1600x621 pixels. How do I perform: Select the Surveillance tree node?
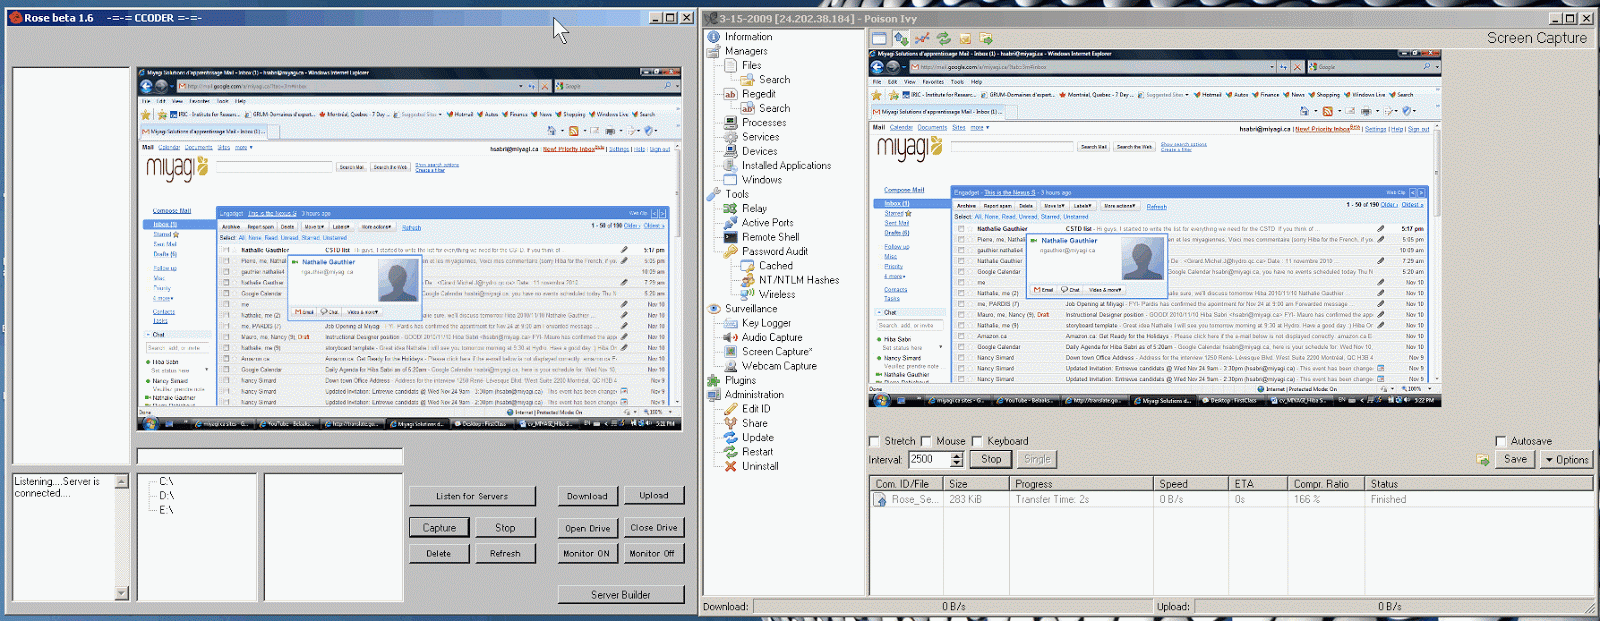[751, 309]
